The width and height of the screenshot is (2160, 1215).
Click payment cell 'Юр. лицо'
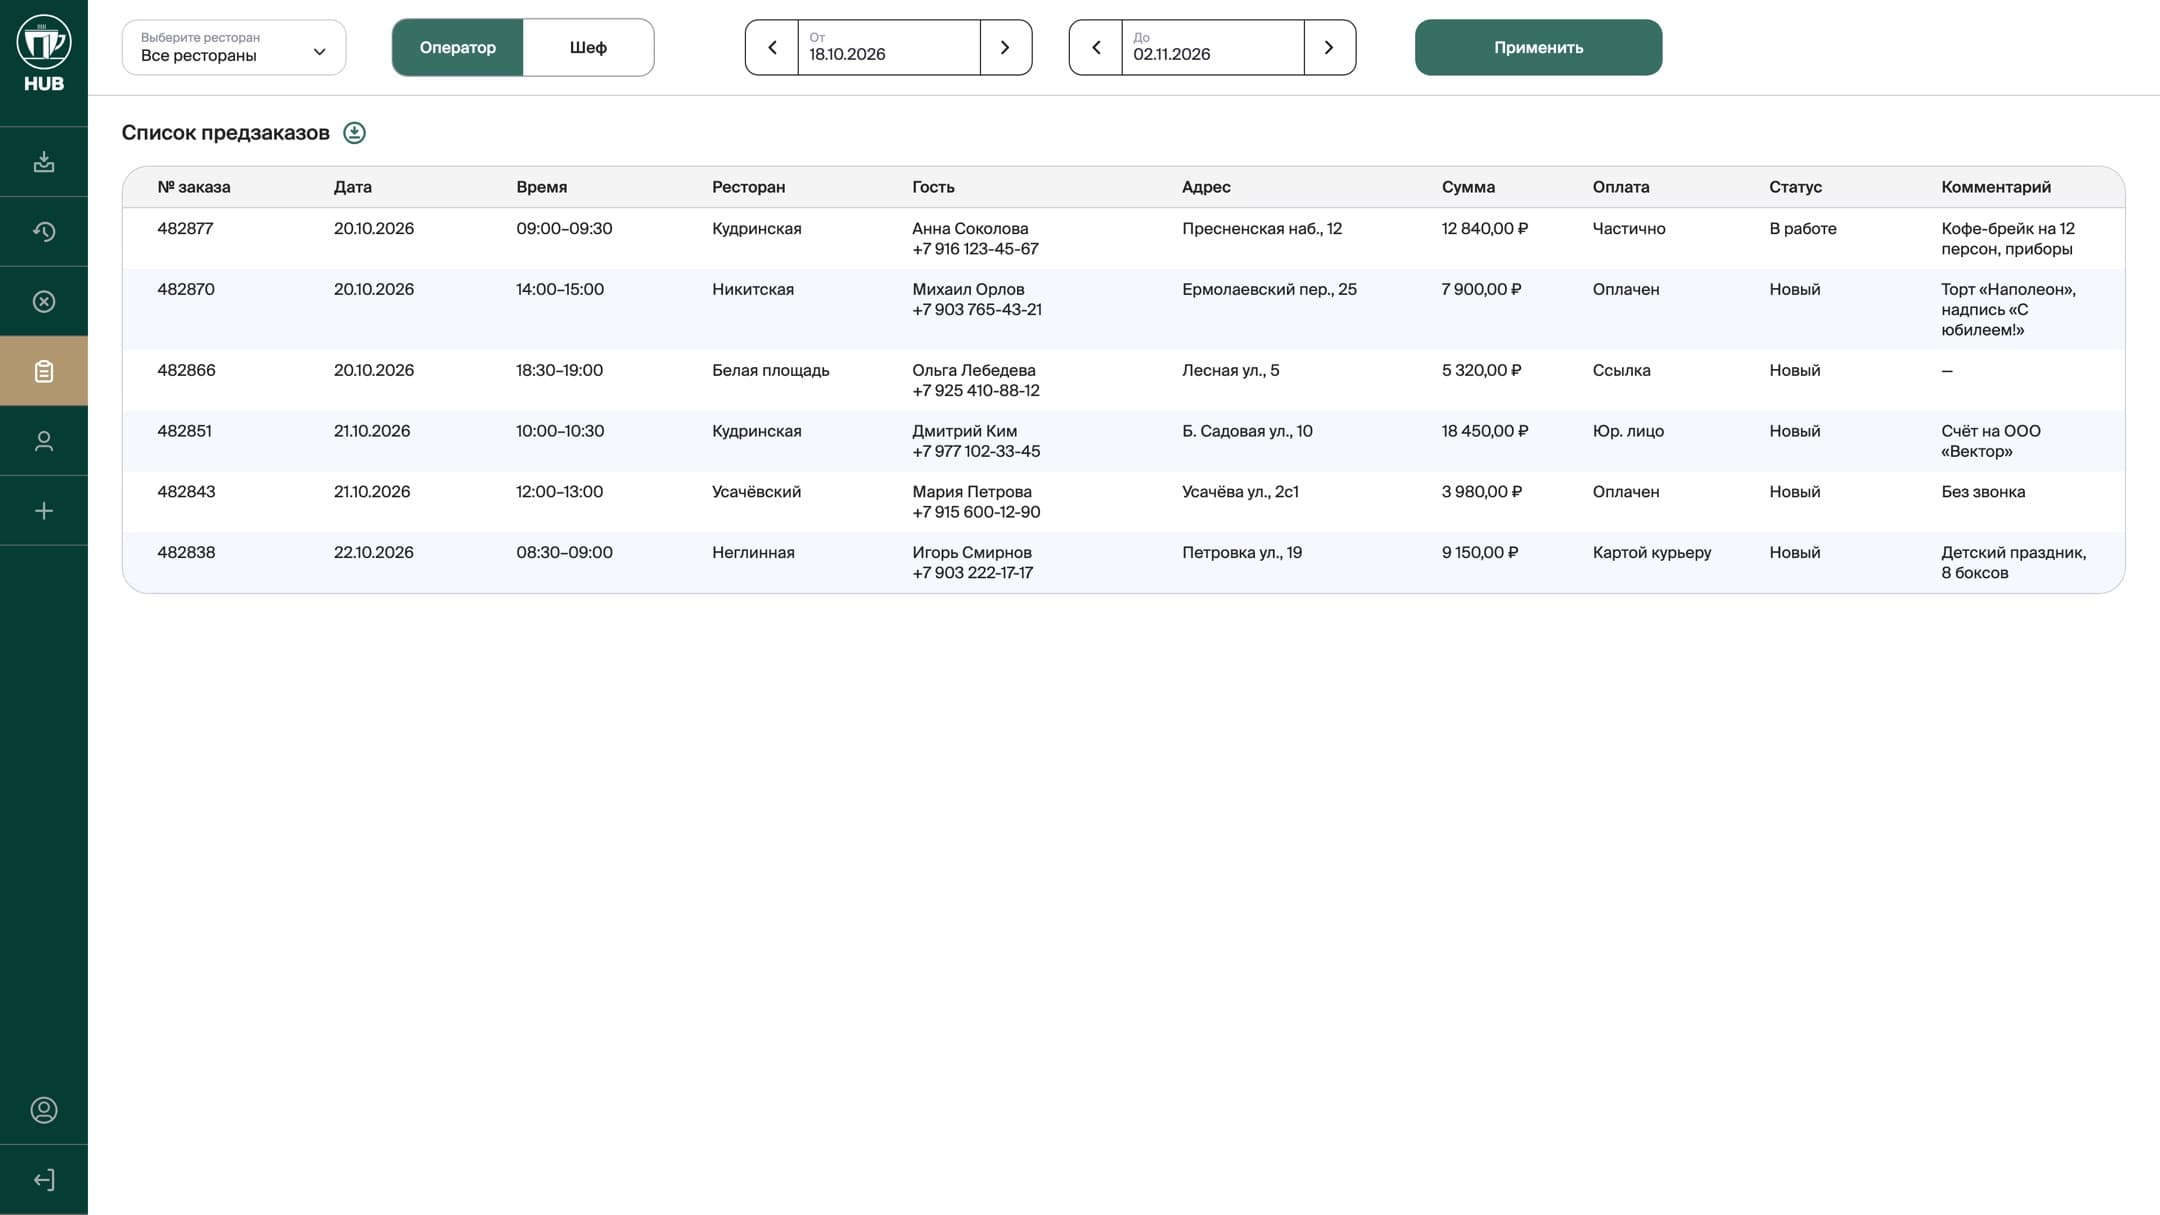(x=1628, y=431)
